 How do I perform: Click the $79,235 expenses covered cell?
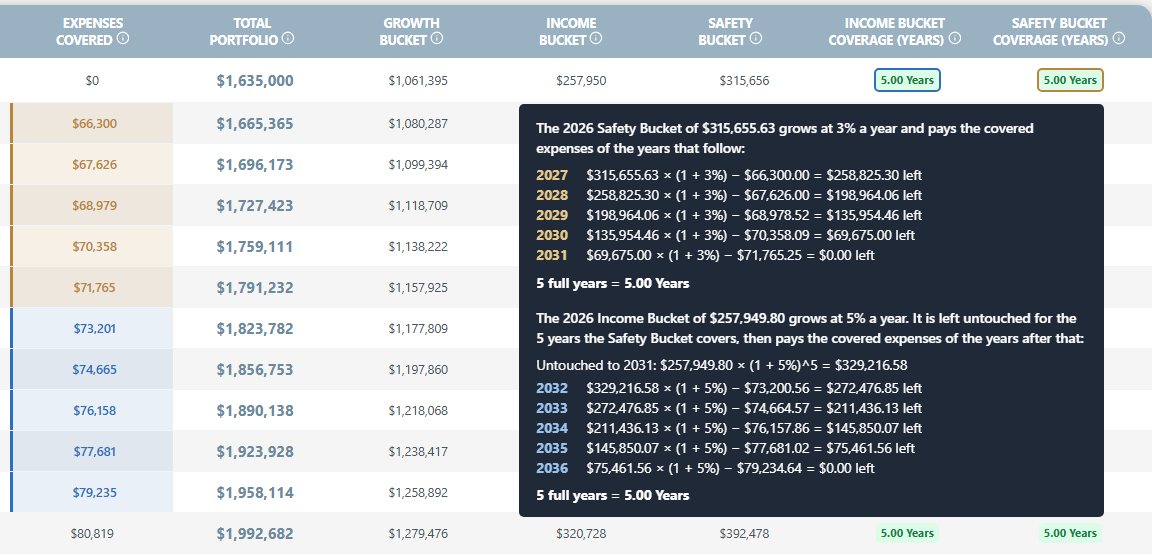[x=94, y=492]
